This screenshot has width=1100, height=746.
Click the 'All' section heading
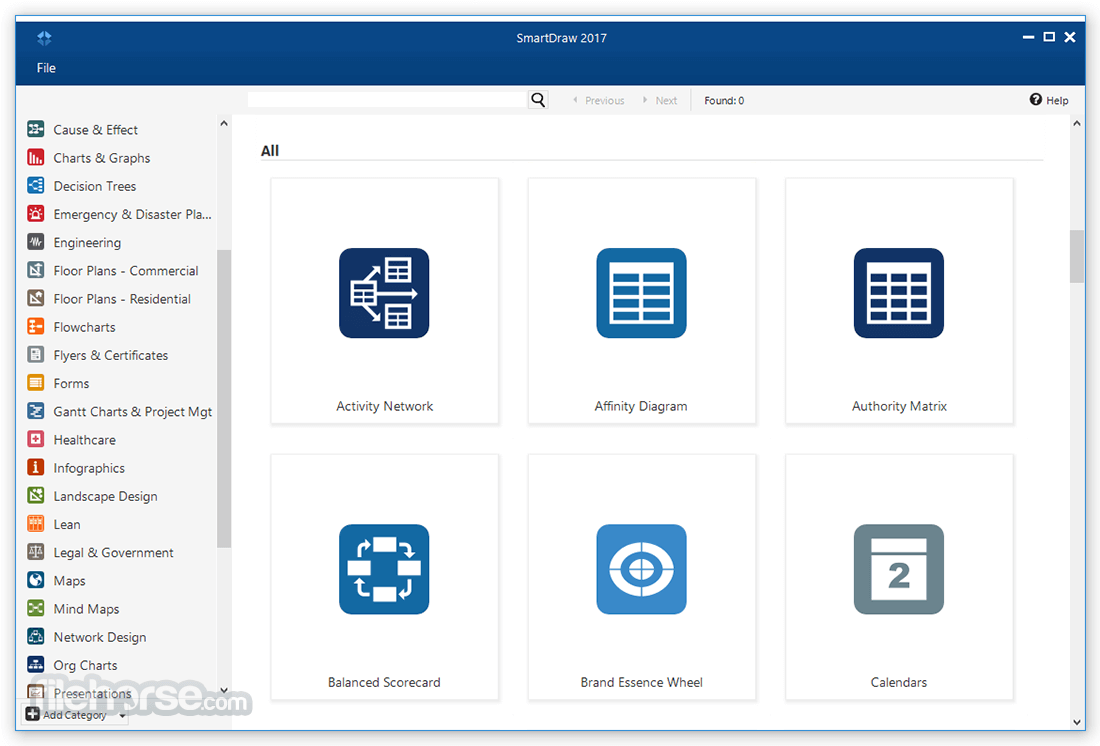click(270, 150)
